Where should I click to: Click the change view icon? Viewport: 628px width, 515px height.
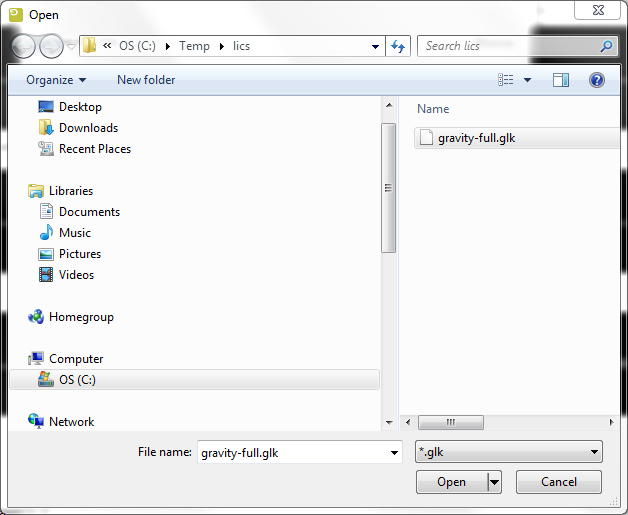coord(506,80)
